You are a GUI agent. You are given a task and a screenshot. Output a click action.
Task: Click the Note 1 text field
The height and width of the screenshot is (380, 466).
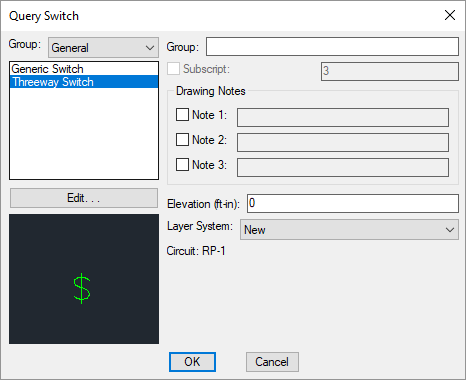(343, 117)
